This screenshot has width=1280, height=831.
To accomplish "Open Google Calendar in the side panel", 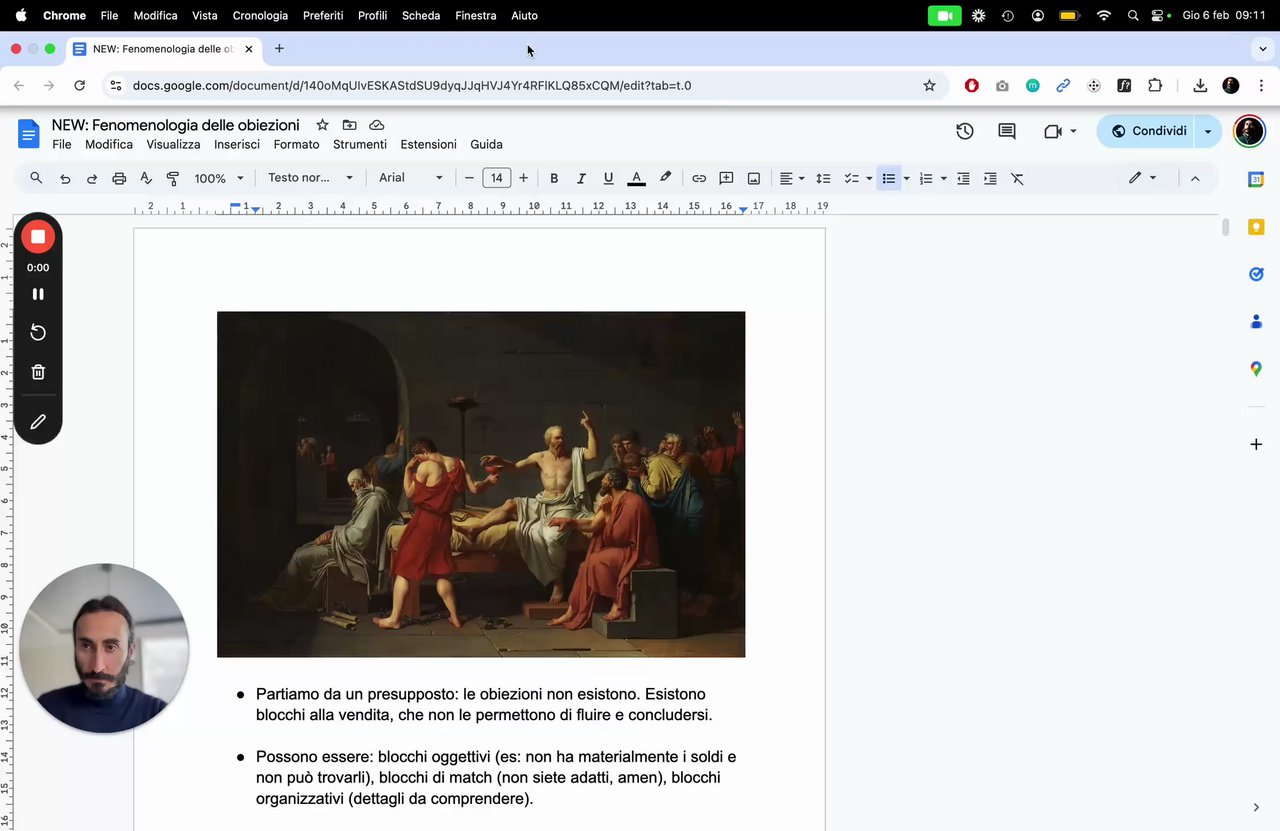I will 1256,179.
